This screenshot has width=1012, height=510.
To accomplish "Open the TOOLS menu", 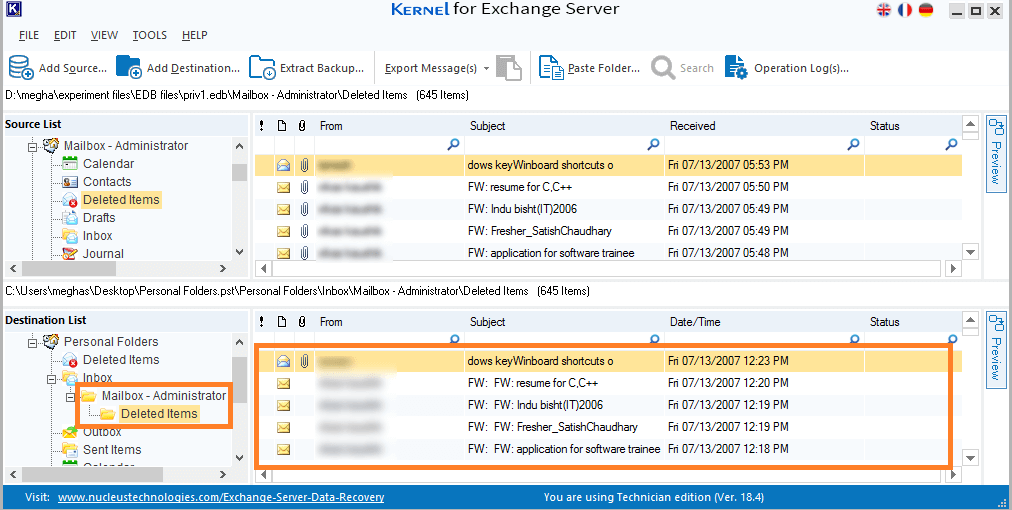I will point(150,35).
